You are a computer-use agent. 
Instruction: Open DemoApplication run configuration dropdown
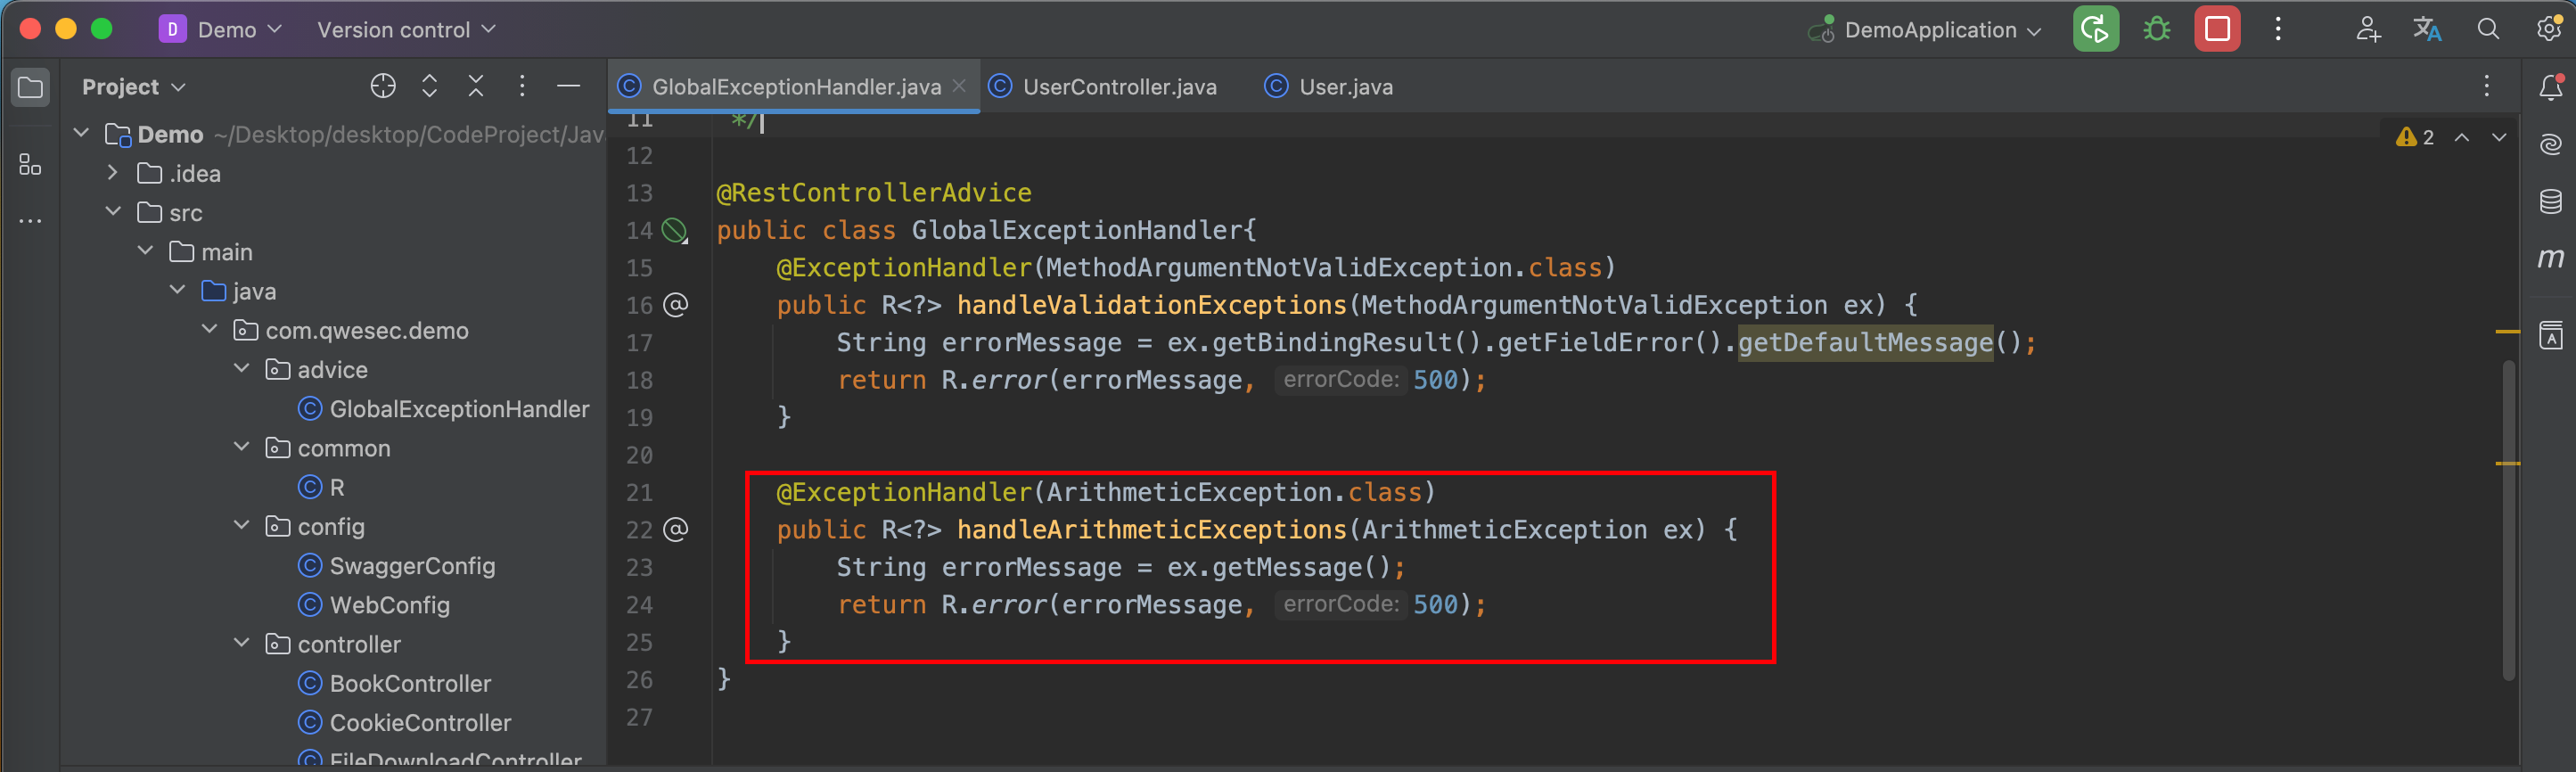pos(1925,29)
